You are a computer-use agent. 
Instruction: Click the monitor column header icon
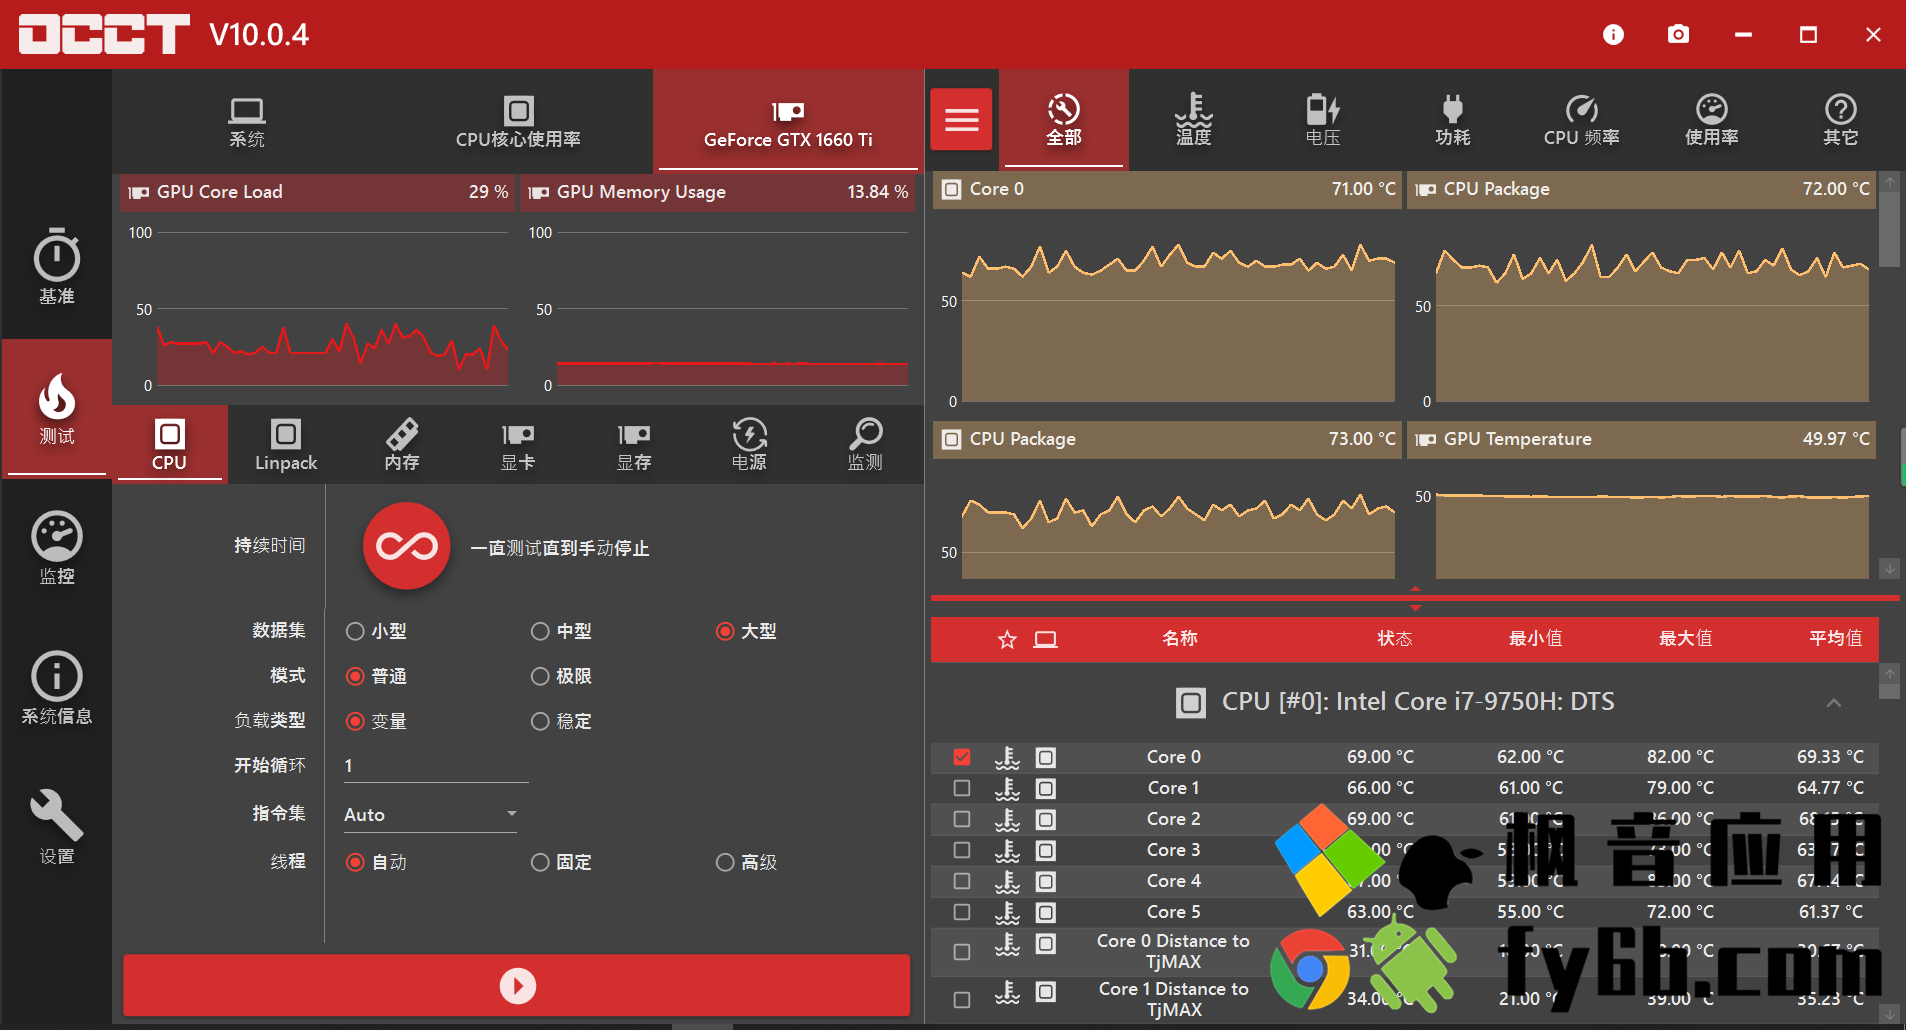[1046, 640]
